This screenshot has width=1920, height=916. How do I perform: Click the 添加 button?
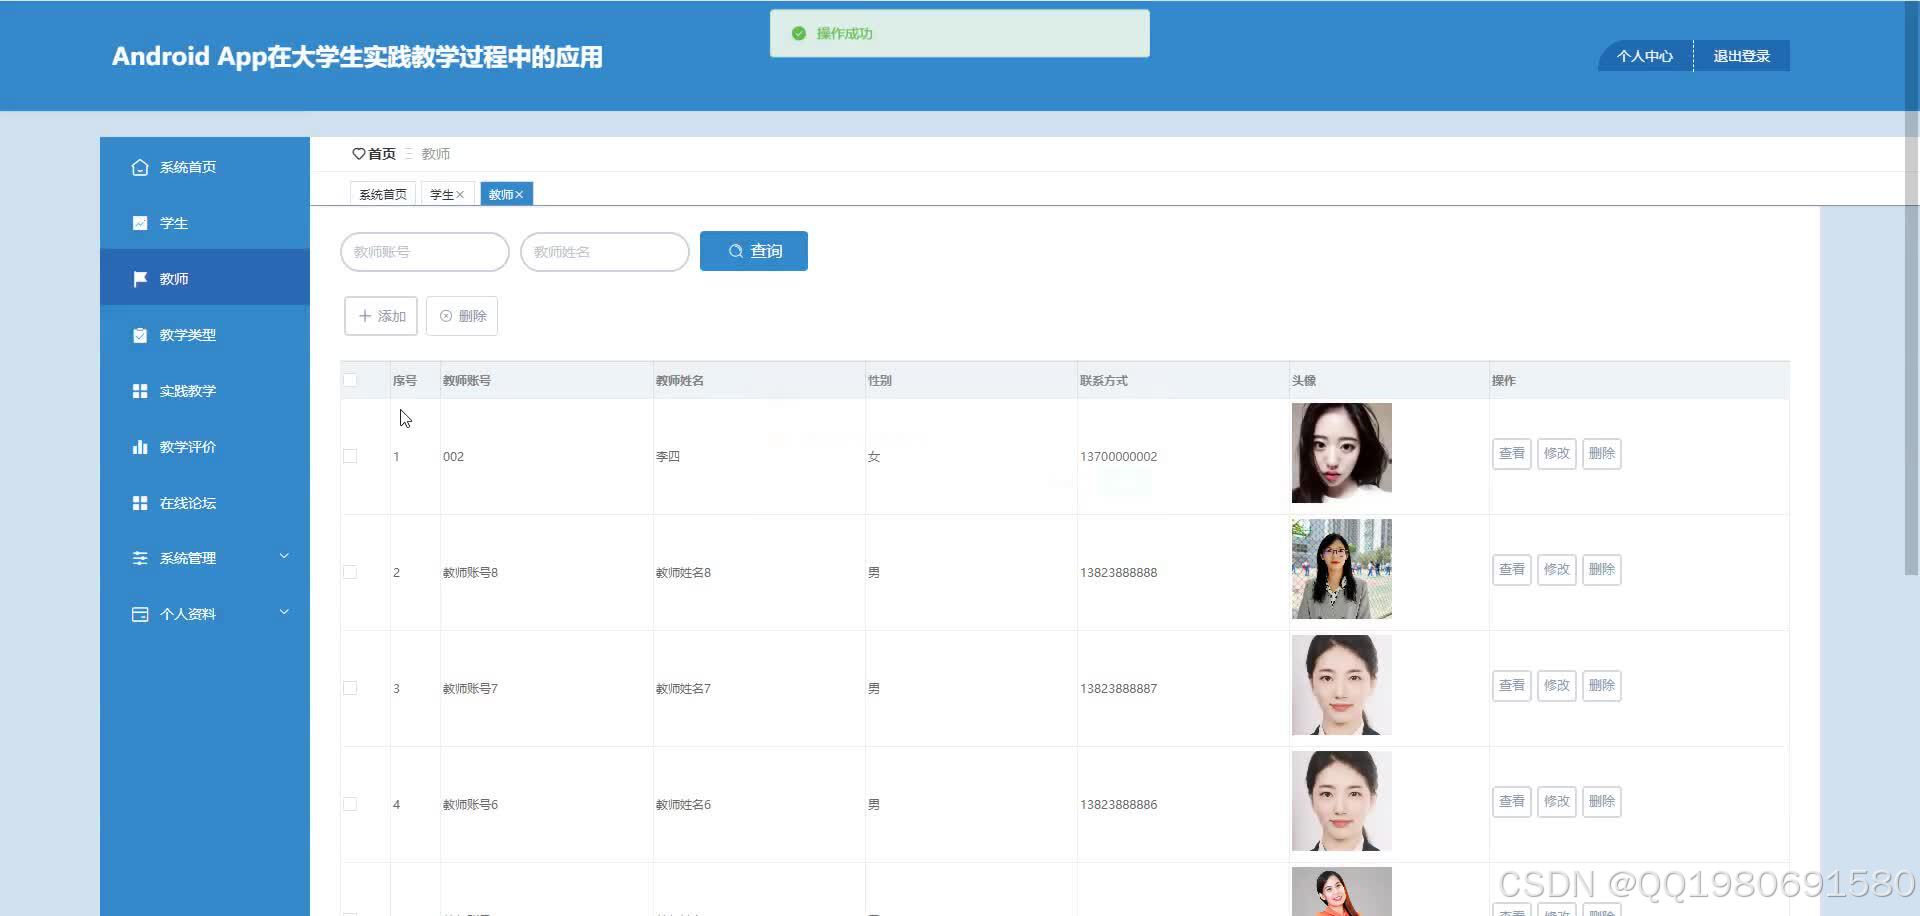(x=381, y=316)
